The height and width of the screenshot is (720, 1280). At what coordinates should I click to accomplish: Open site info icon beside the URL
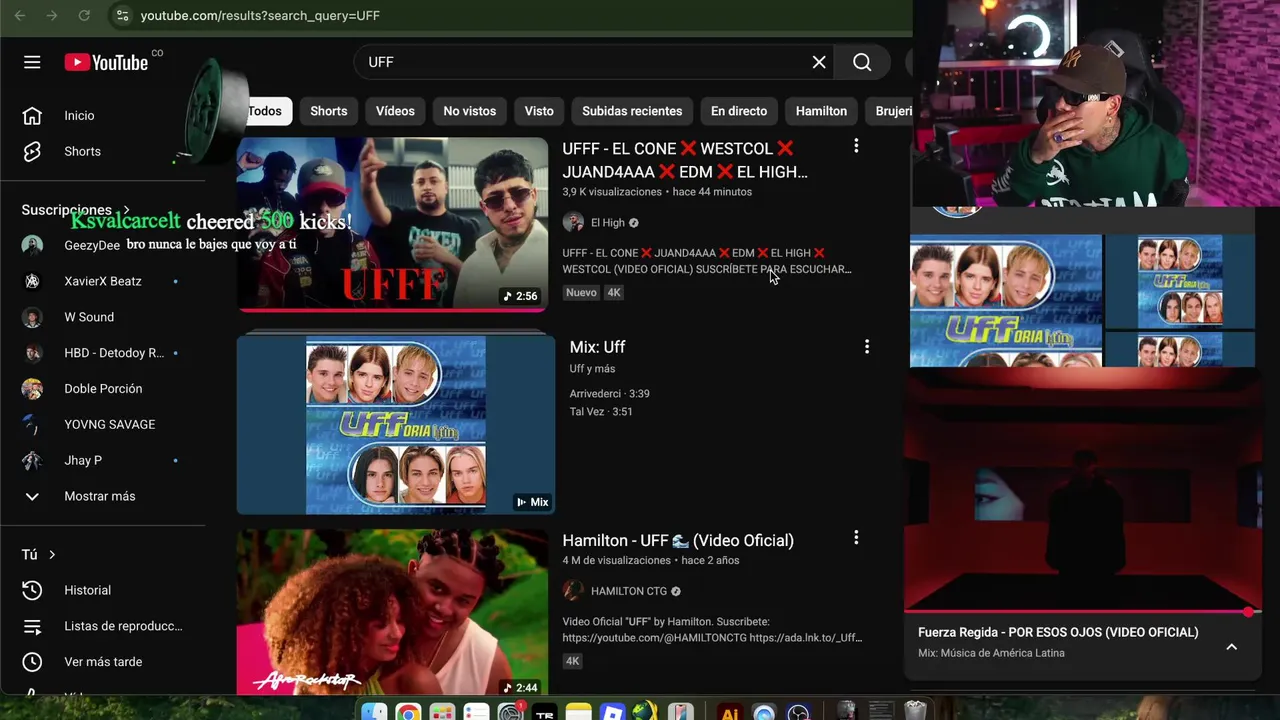[121, 16]
